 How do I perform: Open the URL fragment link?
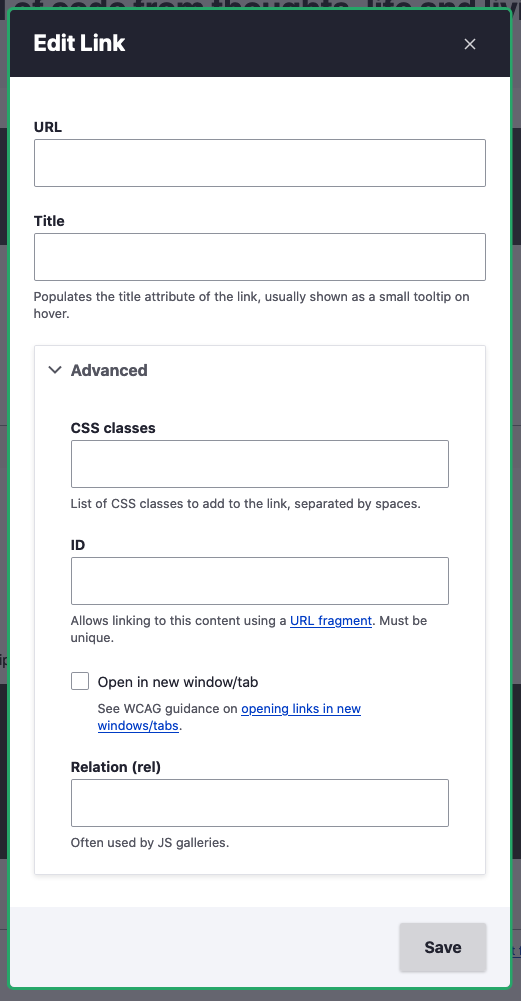331,621
